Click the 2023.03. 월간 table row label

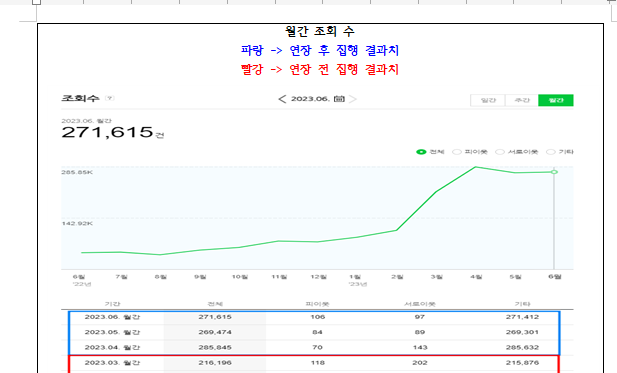tap(112, 363)
